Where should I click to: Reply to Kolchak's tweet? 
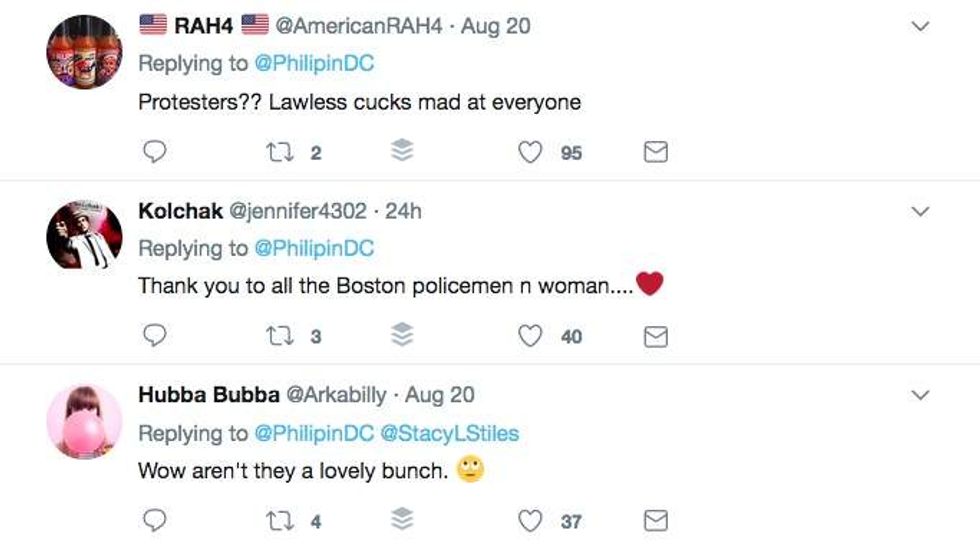point(154,337)
